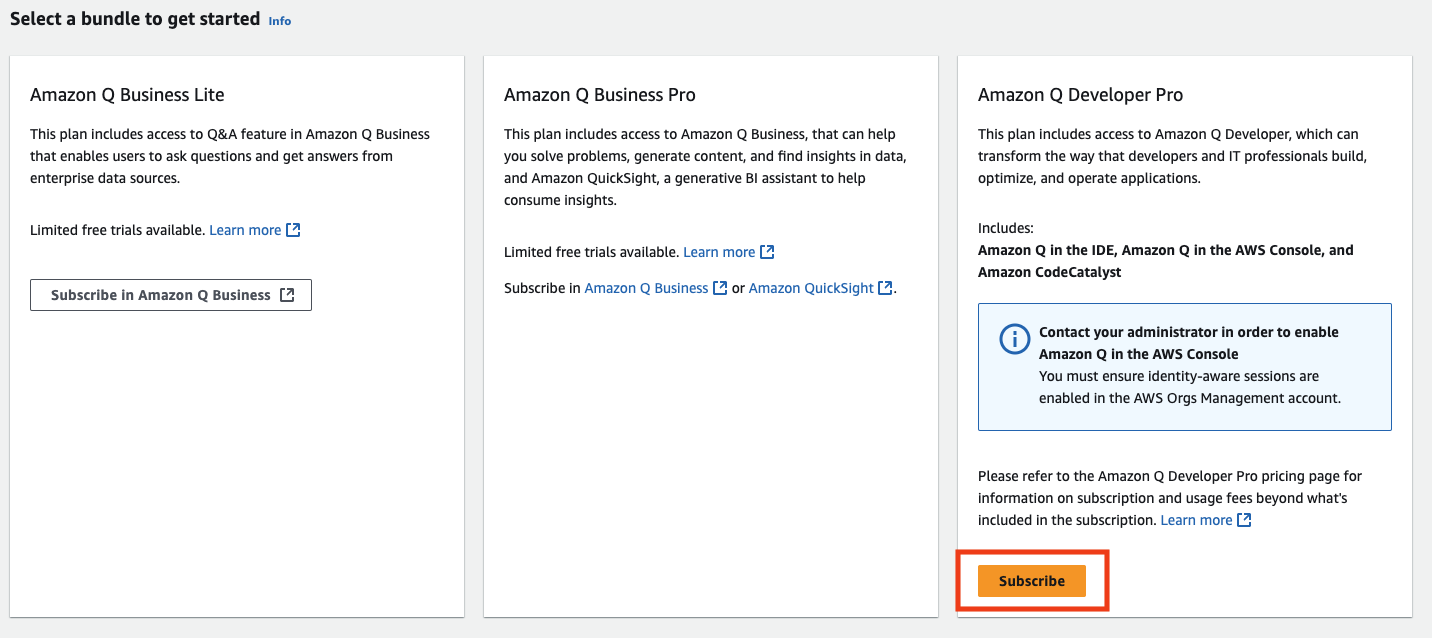Image resolution: width=1432 pixels, height=638 pixels.
Task: Click the external-link icon next to the Pro card's Learn more
Action: [766, 251]
